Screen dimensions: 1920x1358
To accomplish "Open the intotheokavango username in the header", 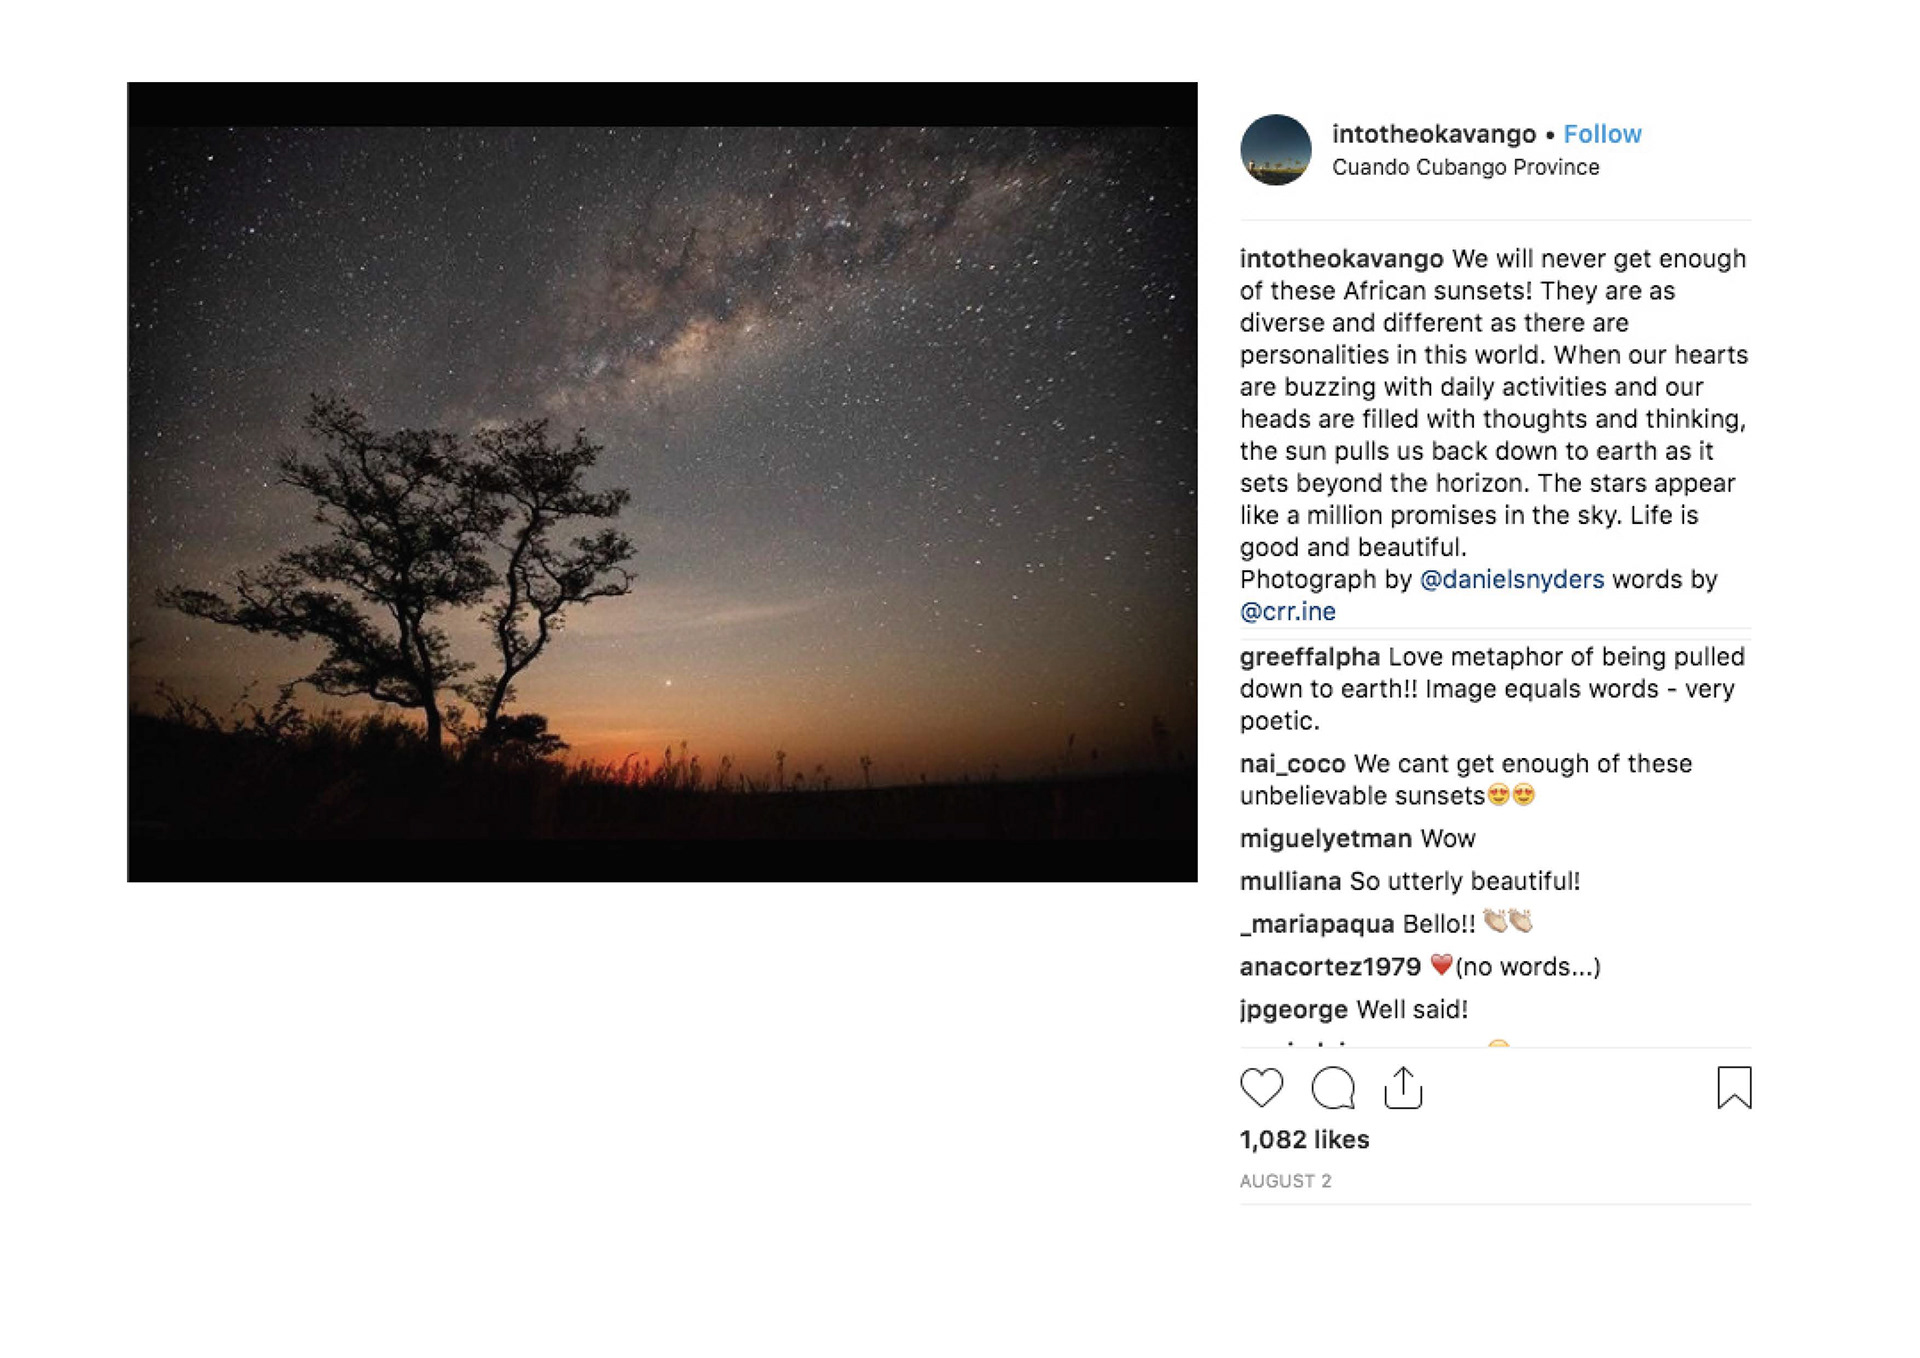I will pyautogui.click(x=1433, y=134).
